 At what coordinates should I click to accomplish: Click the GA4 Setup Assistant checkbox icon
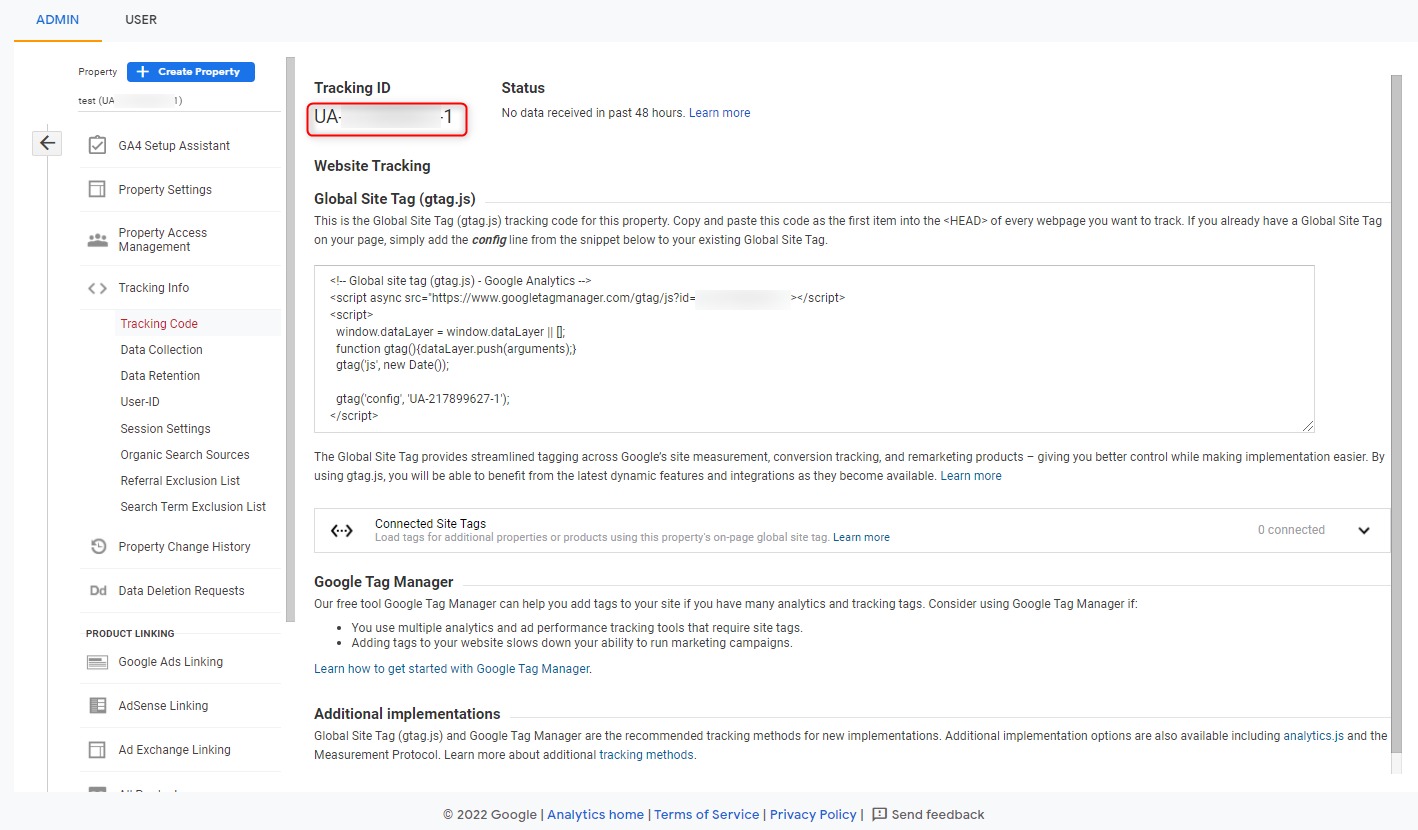(x=97, y=145)
